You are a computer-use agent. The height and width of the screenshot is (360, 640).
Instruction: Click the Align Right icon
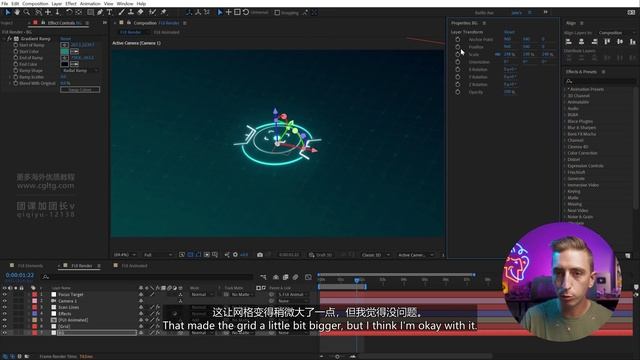click(x=594, y=42)
